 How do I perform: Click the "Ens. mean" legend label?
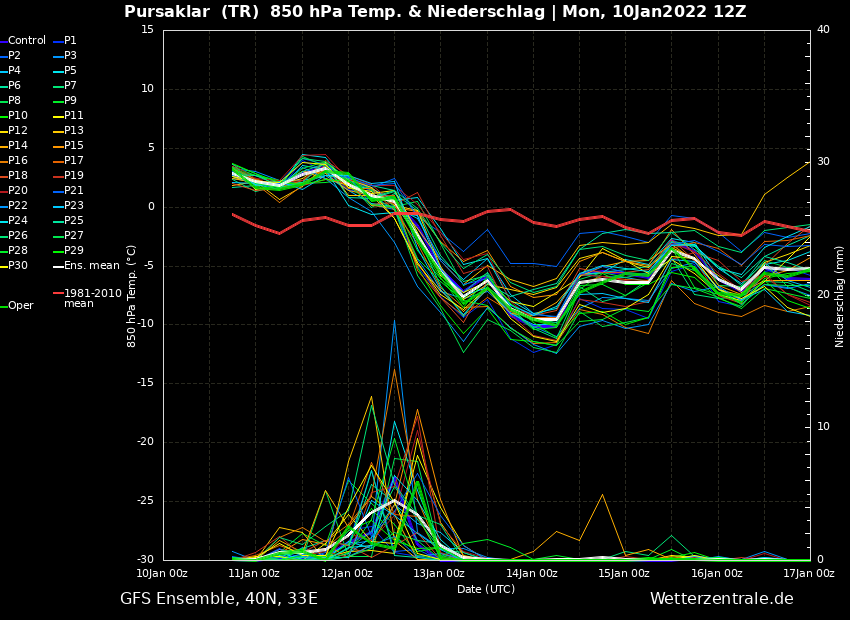(92, 266)
